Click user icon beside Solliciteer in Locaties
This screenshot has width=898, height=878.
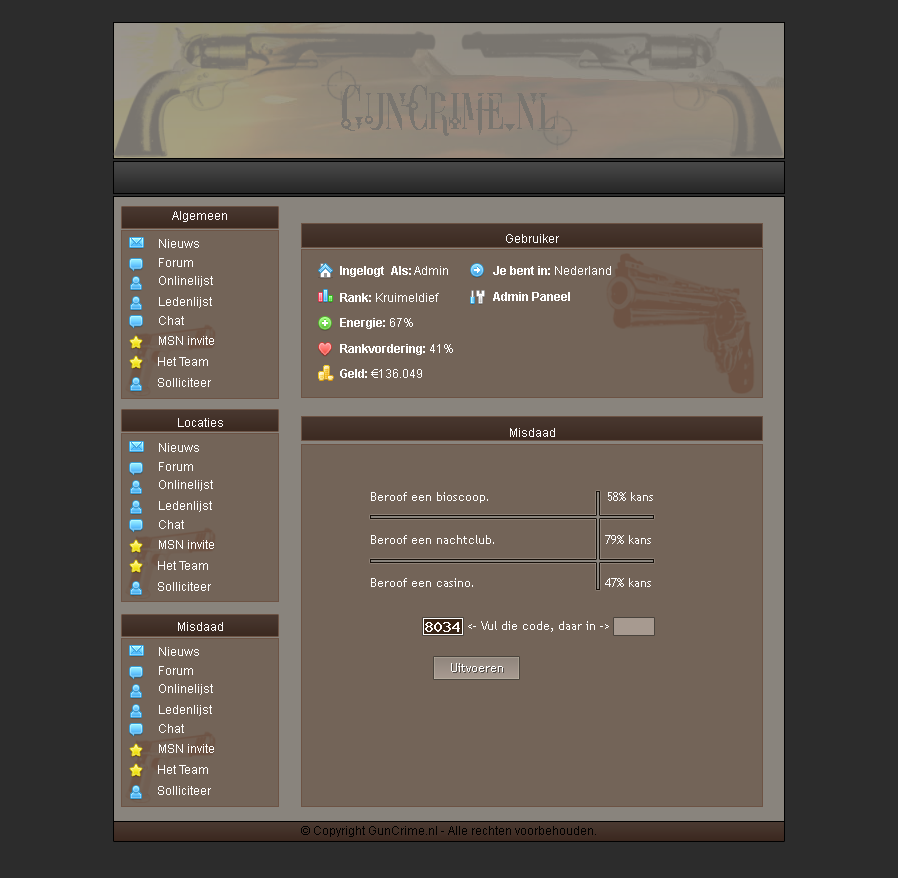pos(136,588)
